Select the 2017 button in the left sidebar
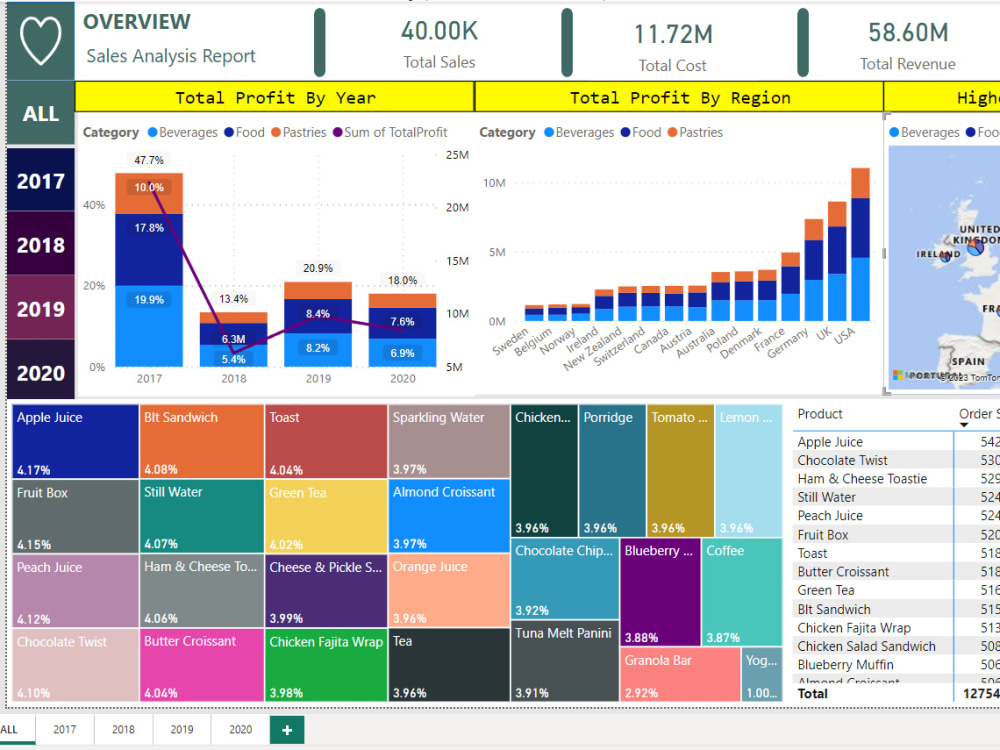Screen dimensions: 1000x750 pos(40,181)
